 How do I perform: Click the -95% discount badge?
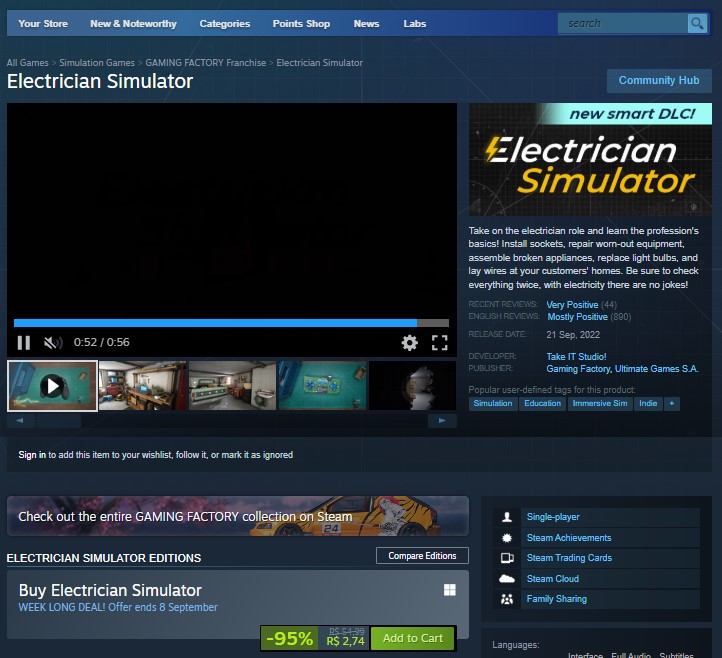pyautogui.click(x=290, y=638)
